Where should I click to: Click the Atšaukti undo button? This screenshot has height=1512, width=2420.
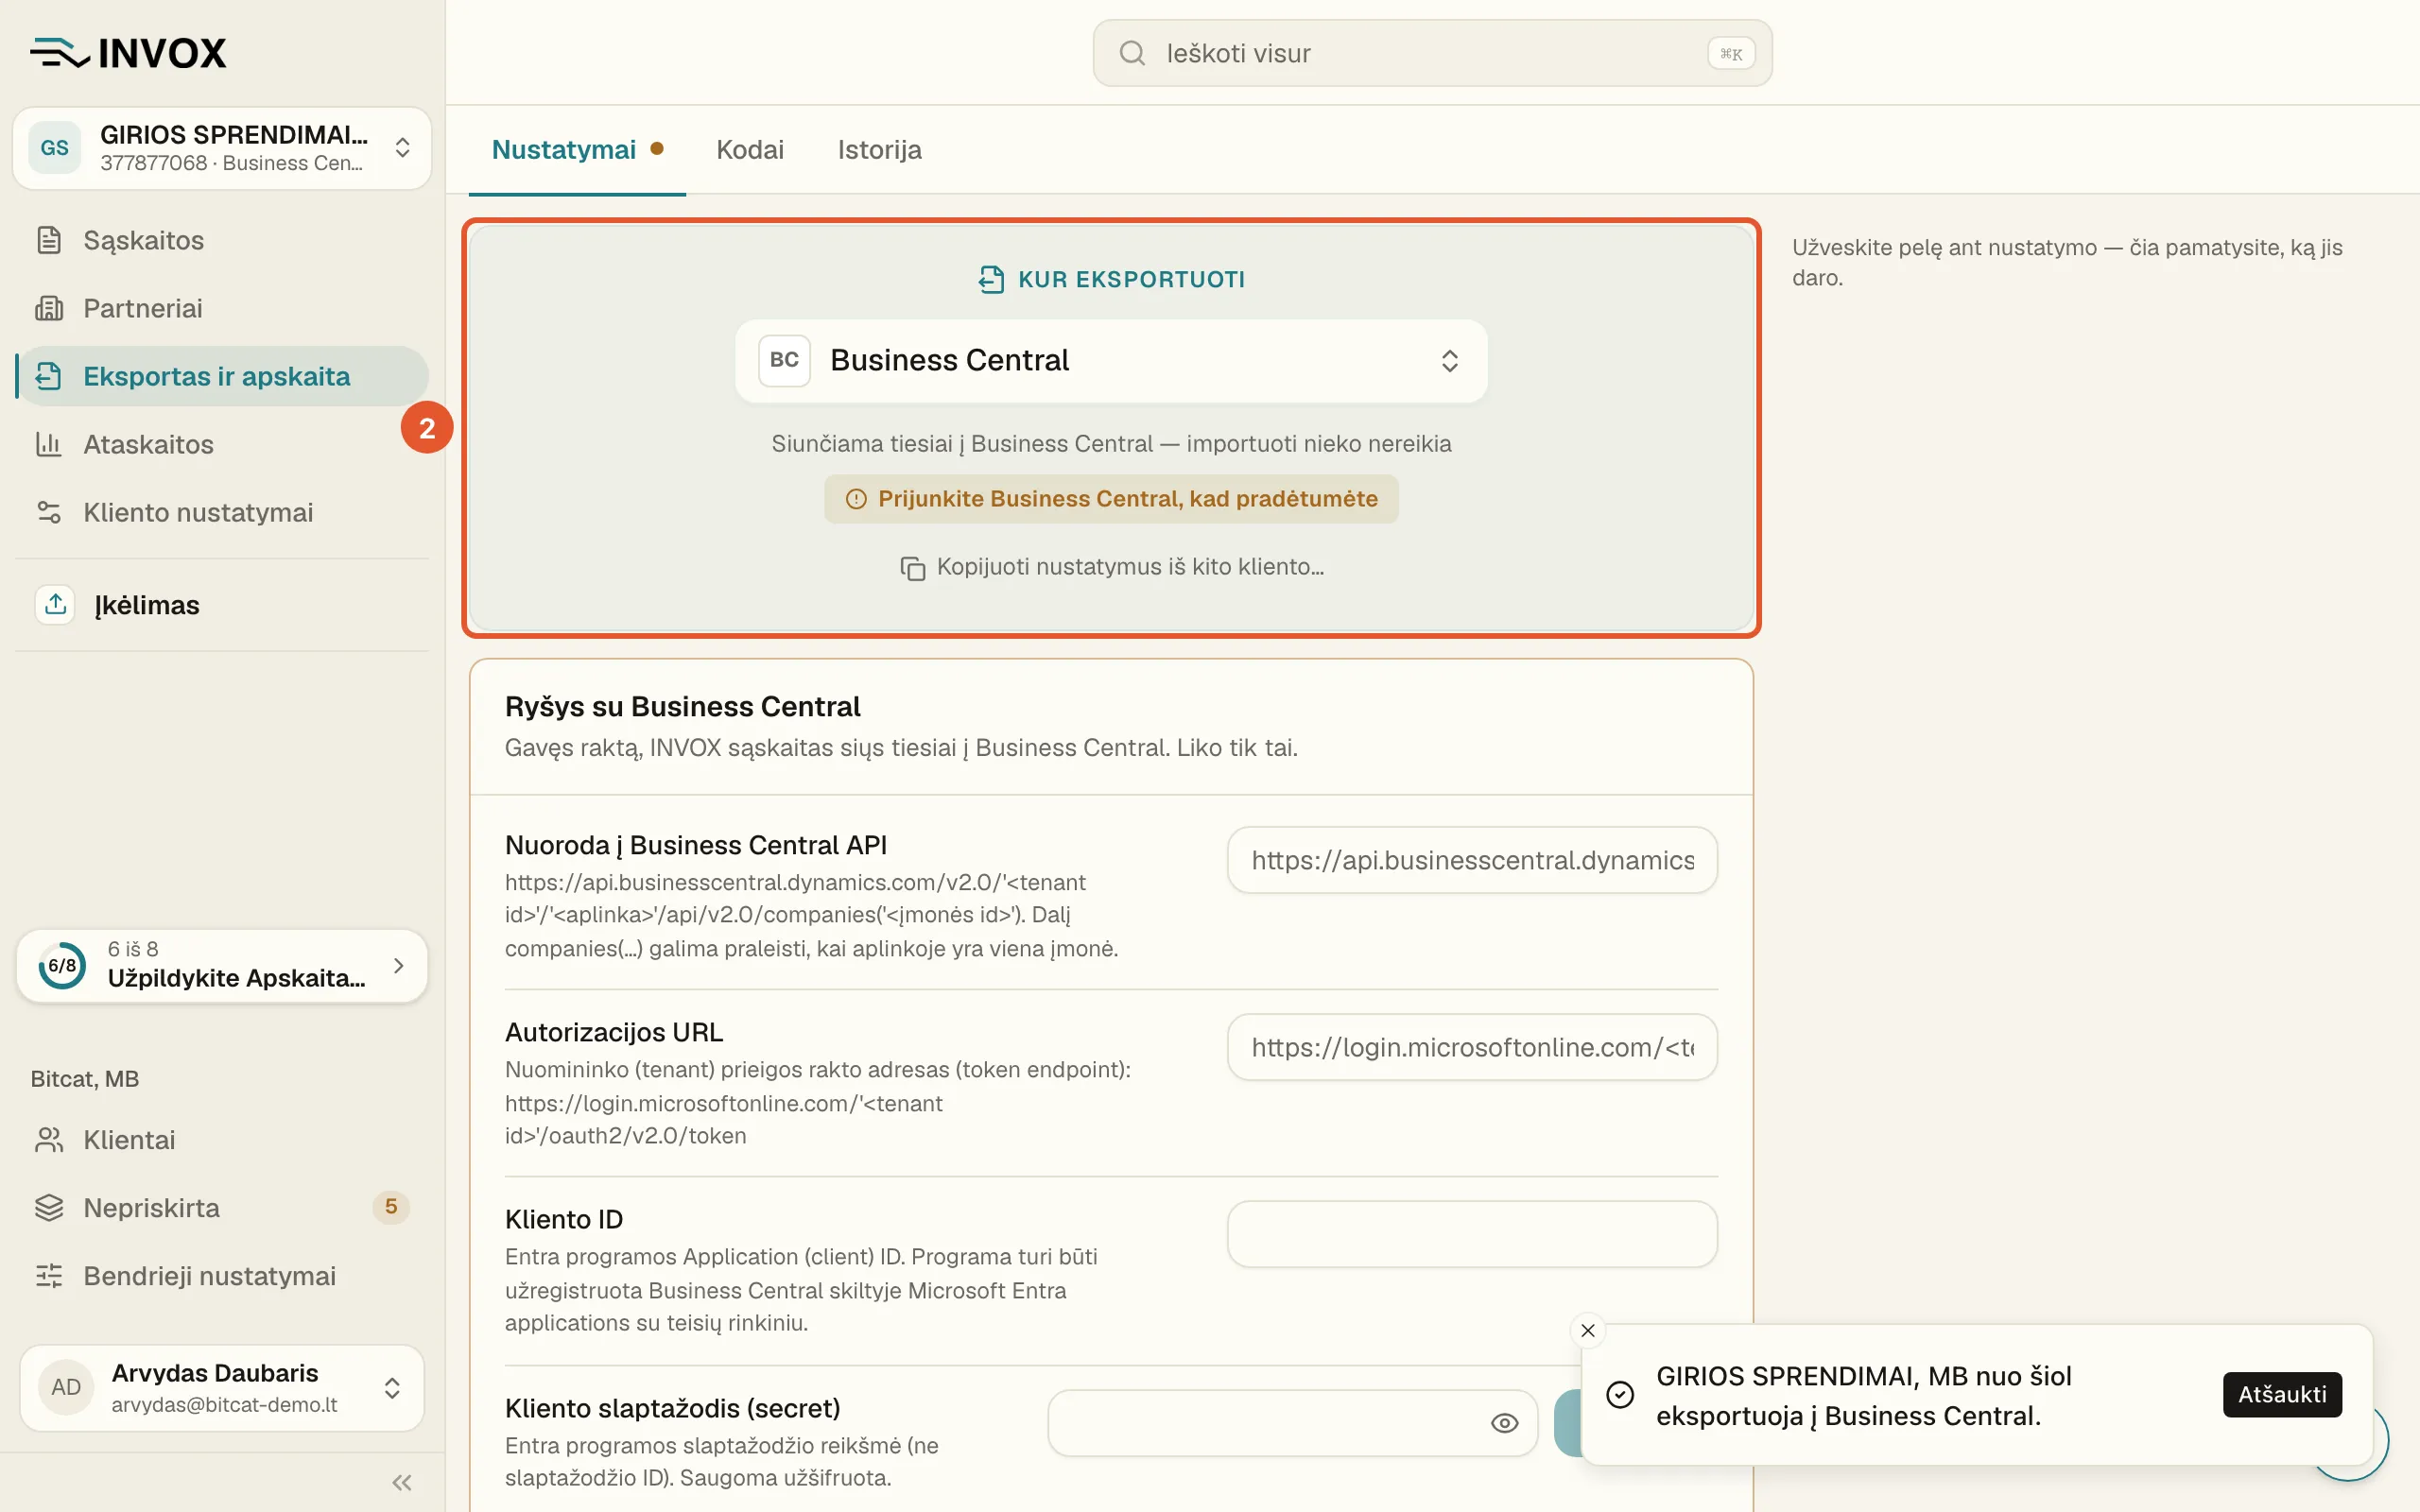[x=2282, y=1394]
